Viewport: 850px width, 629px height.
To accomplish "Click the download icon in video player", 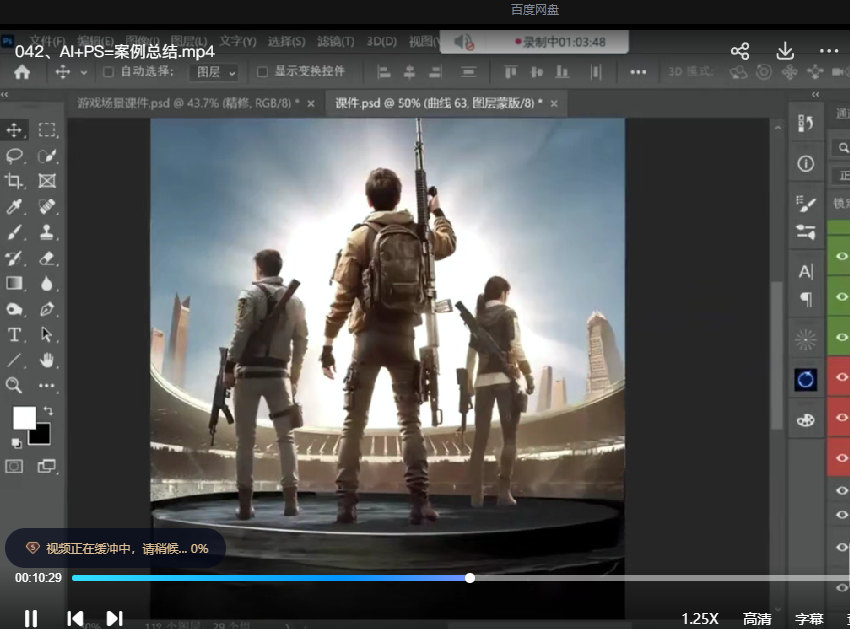I will pyautogui.click(x=785, y=52).
